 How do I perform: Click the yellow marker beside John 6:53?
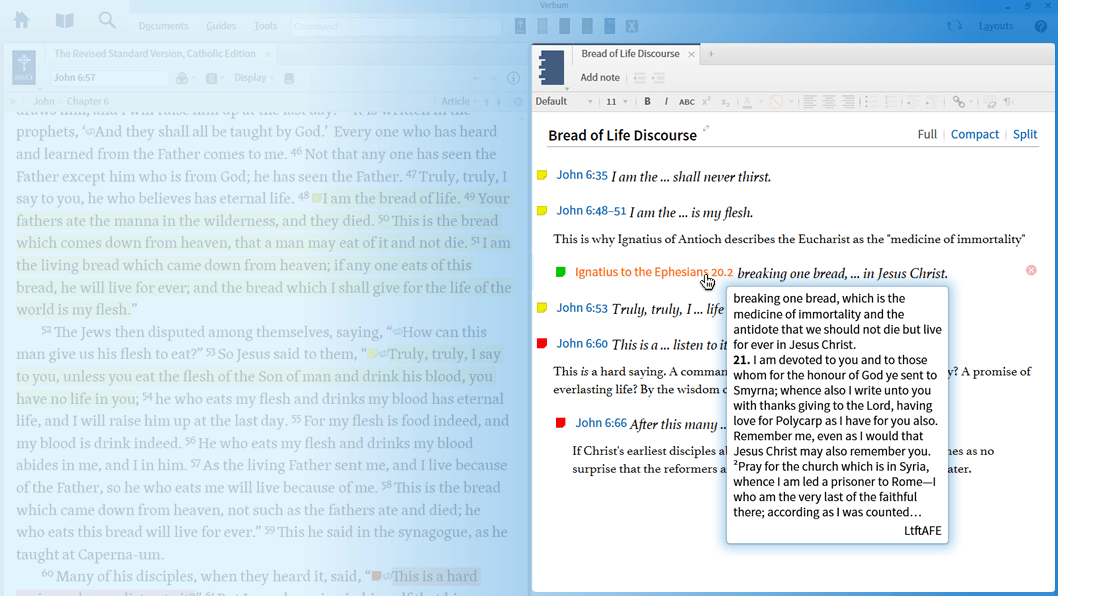[x=542, y=308]
